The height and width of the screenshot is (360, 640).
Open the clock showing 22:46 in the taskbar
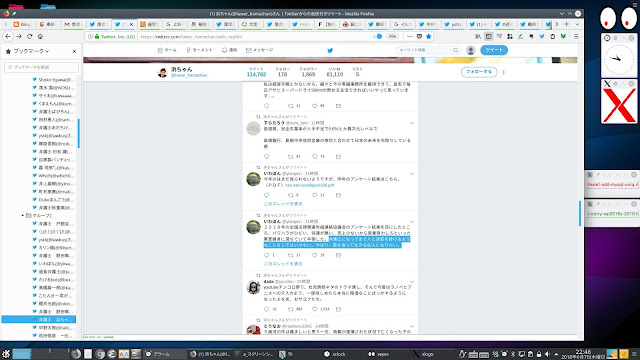coord(583,353)
